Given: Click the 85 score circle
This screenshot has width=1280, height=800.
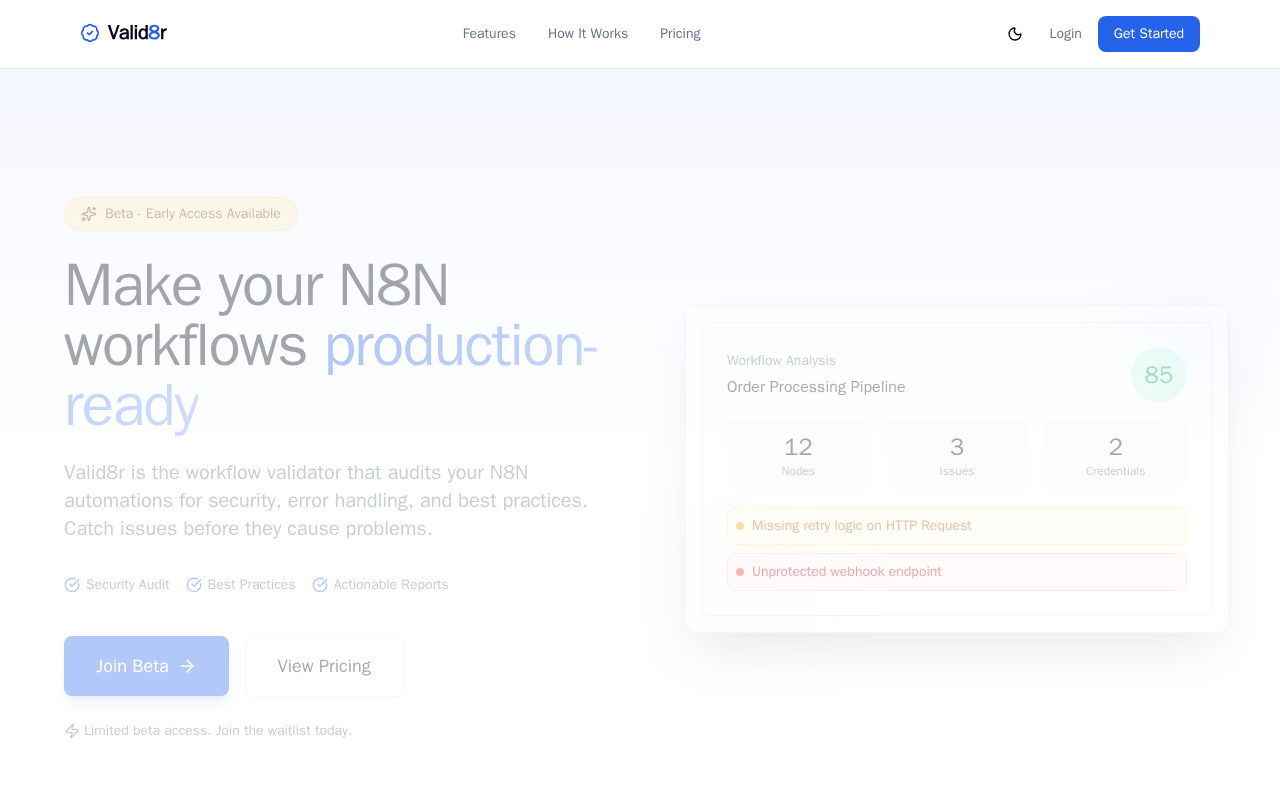Looking at the screenshot, I should [1159, 375].
